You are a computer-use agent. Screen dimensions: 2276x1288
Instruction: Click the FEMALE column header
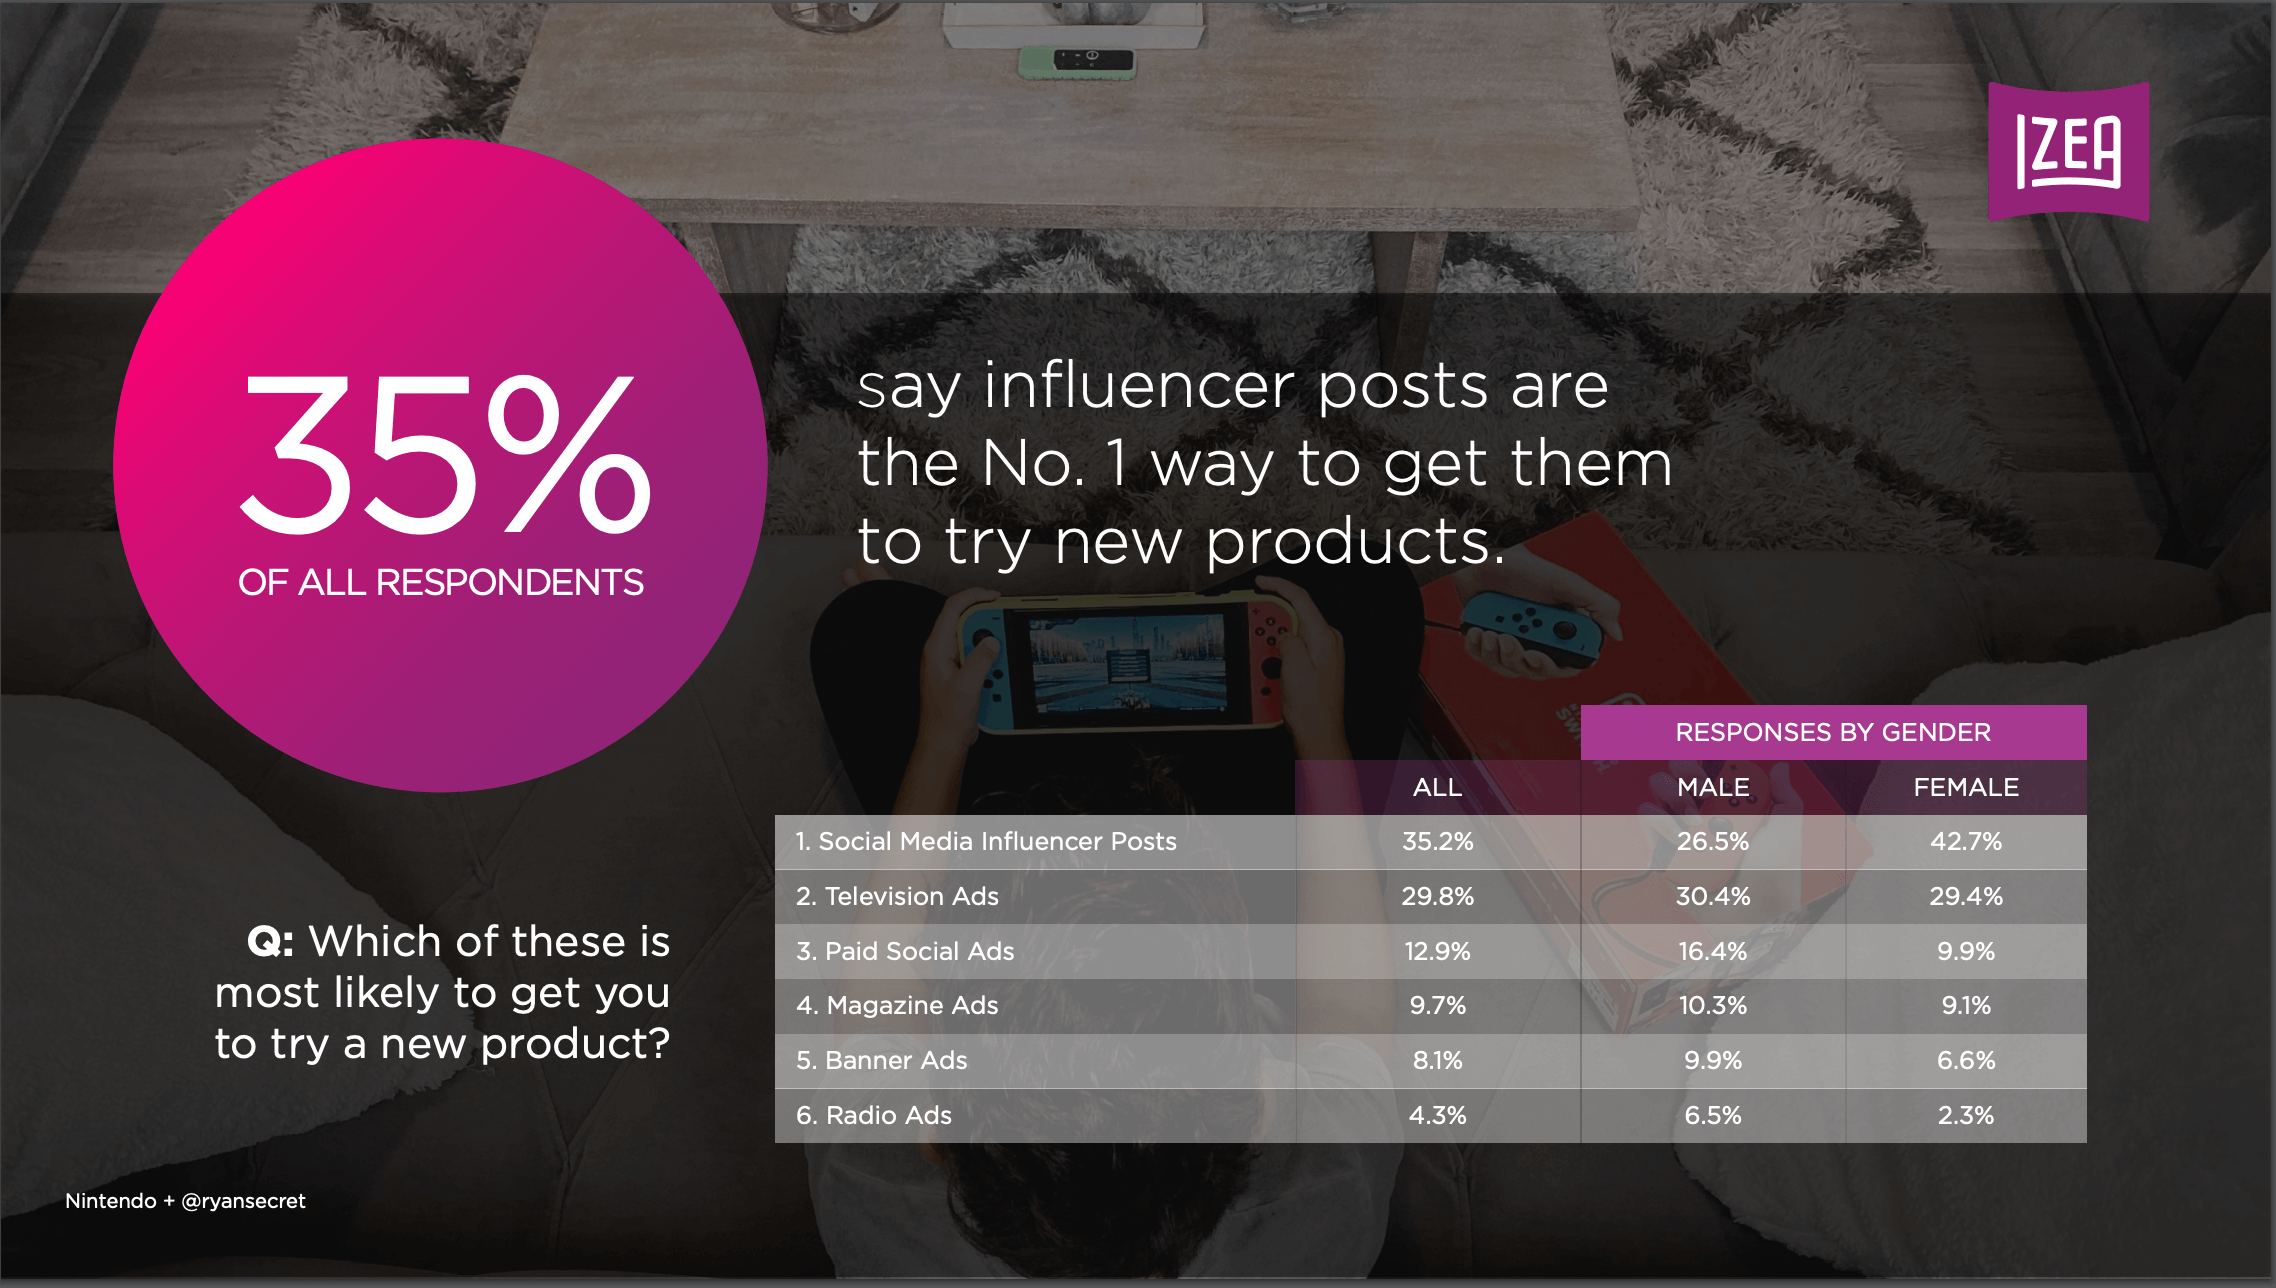click(x=1966, y=787)
